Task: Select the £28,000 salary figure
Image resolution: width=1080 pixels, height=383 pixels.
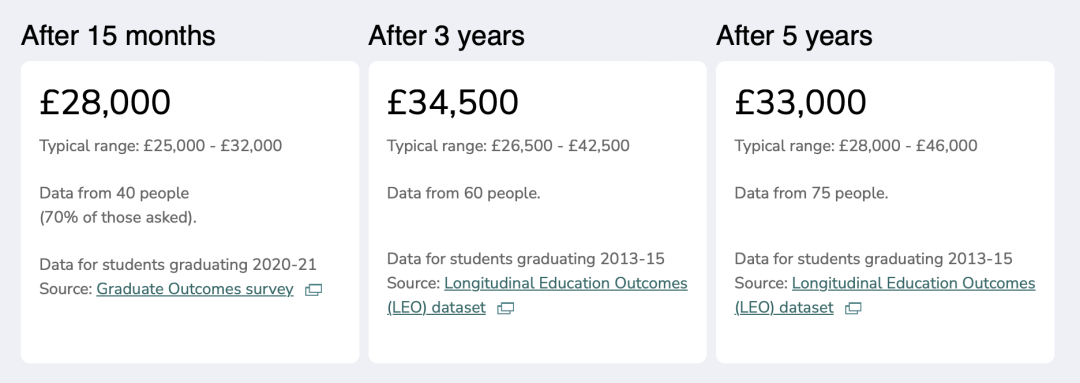Action: 105,102
